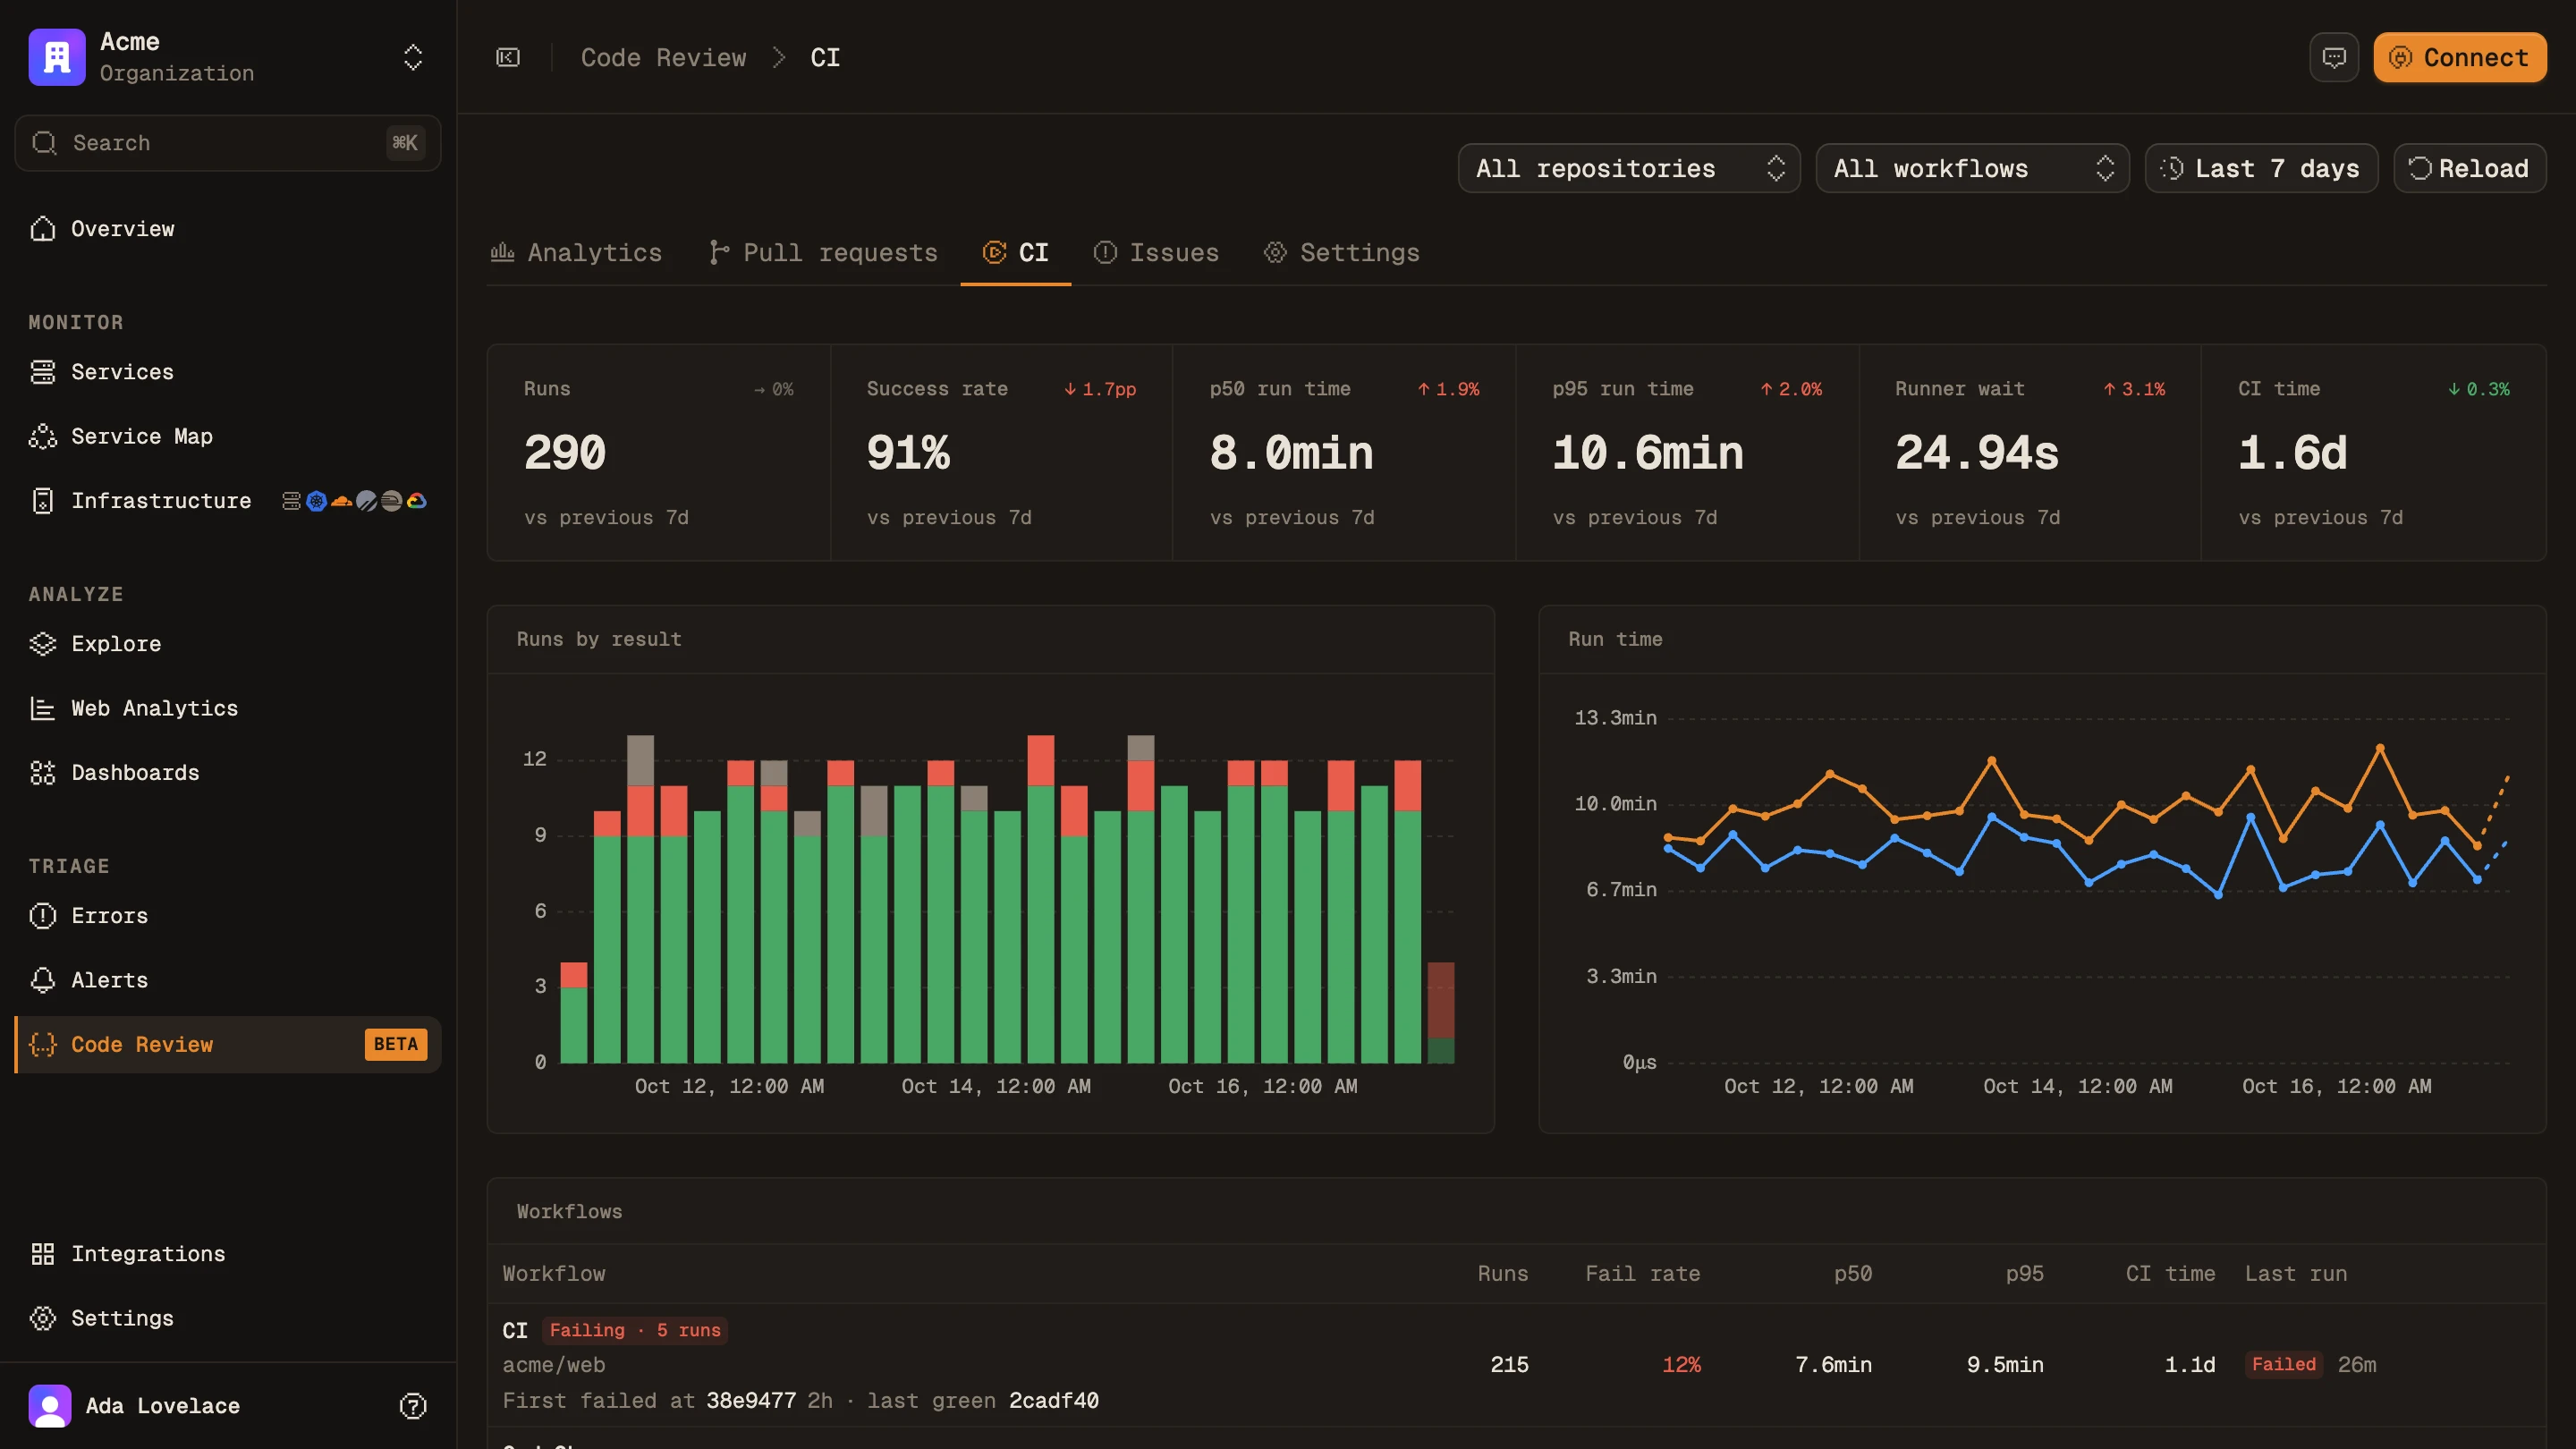Sort by the Last run column header
The image size is (2576, 1449).
2295,1274
